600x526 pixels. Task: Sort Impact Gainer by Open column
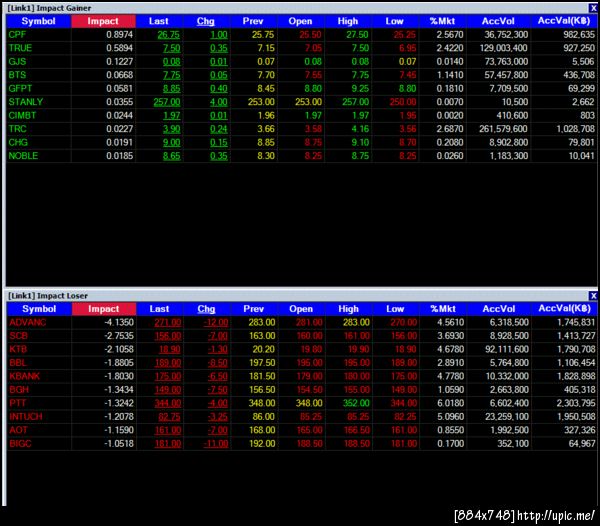(301, 21)
